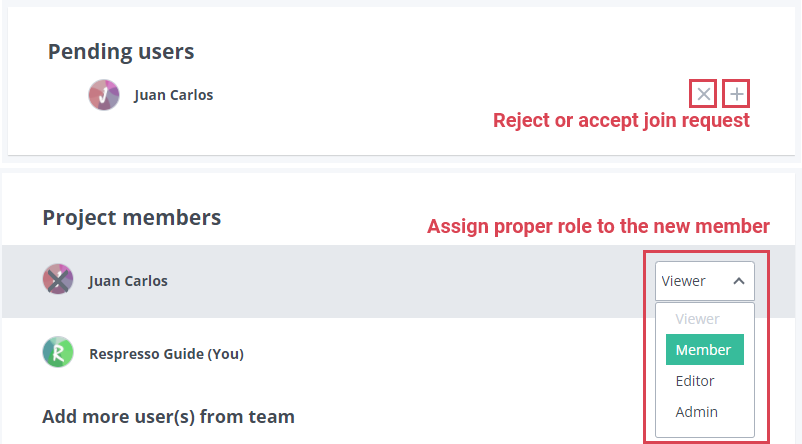
Task: Collapse the Viewer role dropdown chevron
Action: click(x=739, y=281)
